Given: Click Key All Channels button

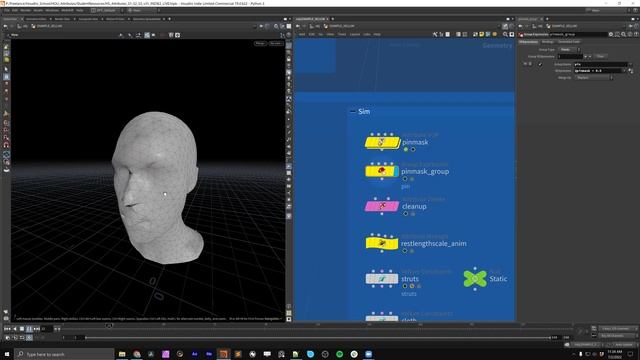Looking at the screenshot, I should [615, 336].
